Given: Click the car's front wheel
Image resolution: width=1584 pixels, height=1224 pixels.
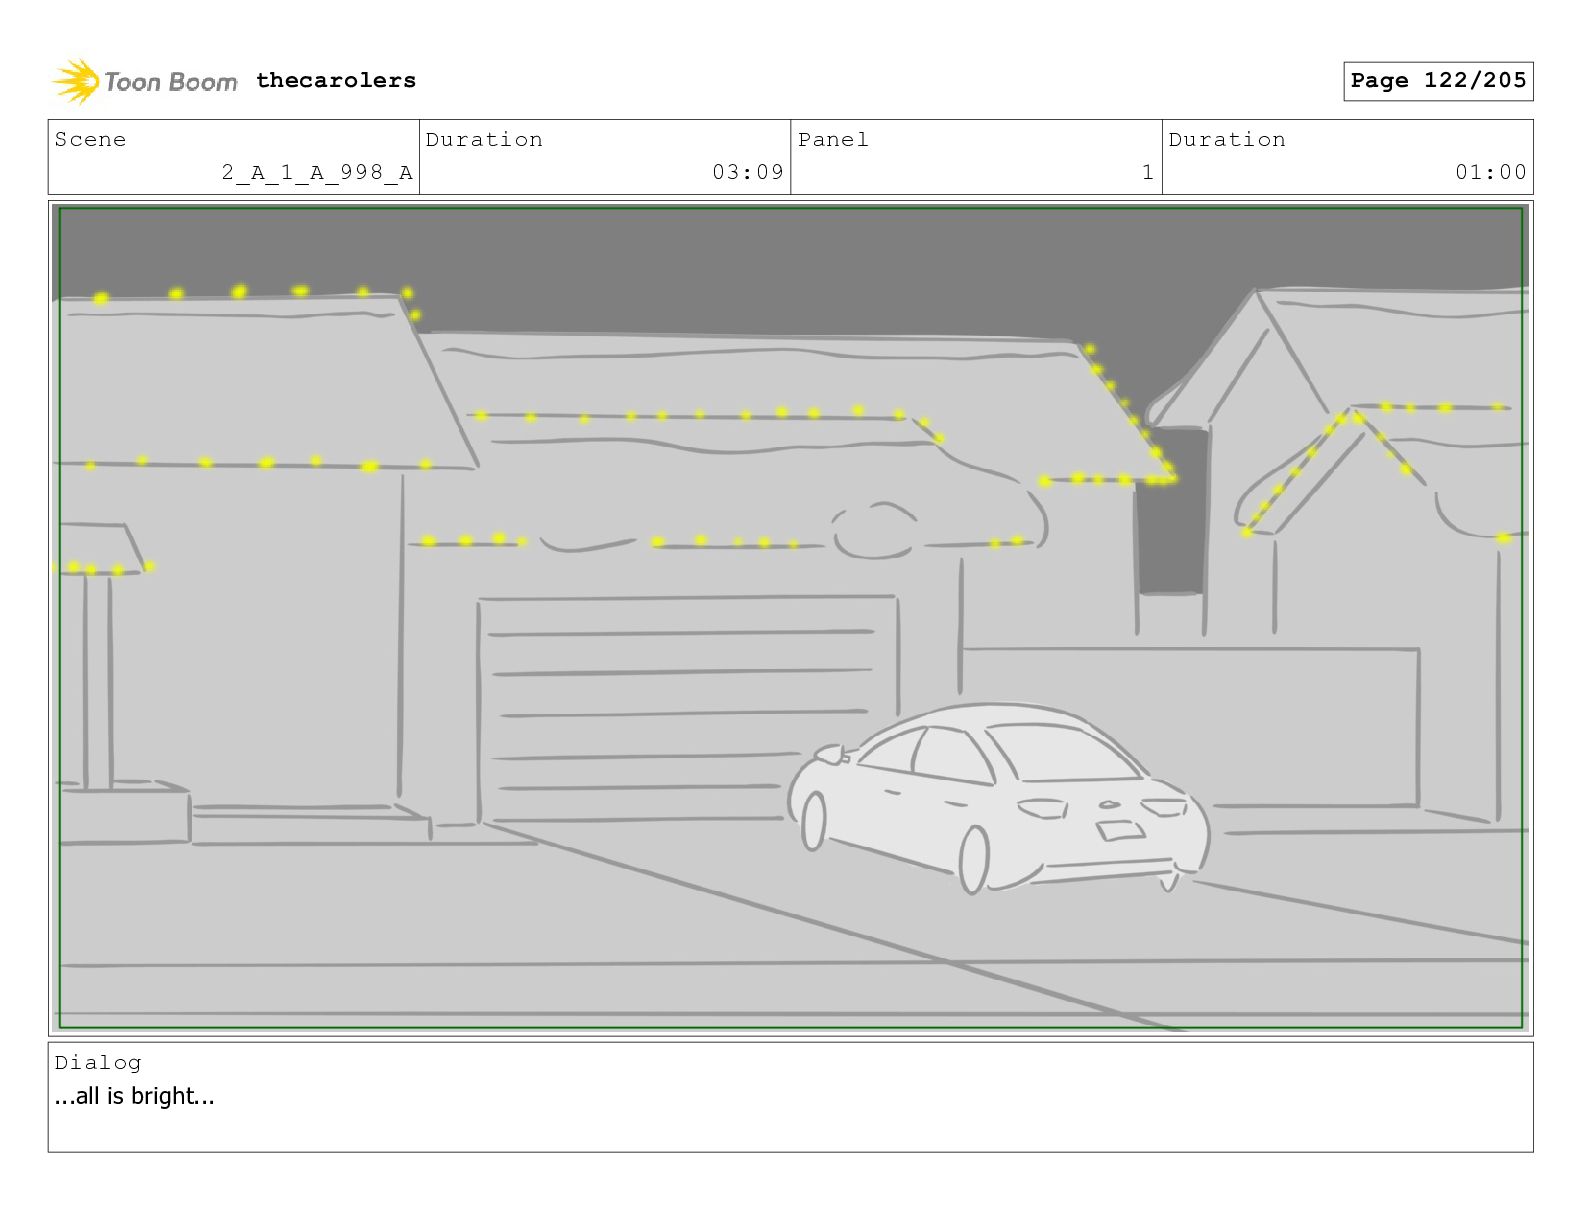Looking at the screenshot, I should (814, 820).
